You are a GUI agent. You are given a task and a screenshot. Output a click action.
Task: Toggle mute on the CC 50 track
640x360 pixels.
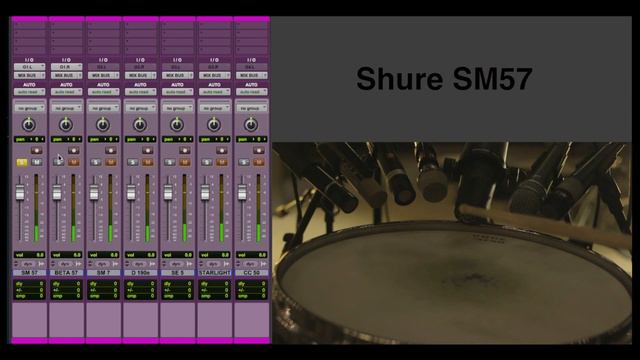click(x=259, y=162)
